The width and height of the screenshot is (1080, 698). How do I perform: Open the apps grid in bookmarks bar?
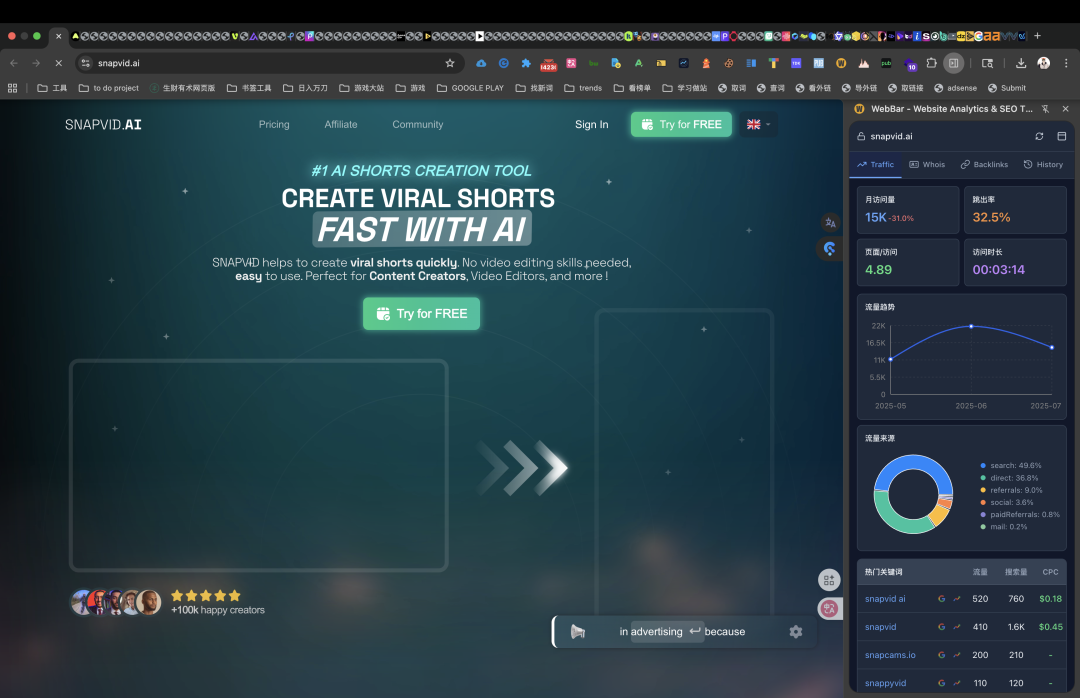[12, 88]
